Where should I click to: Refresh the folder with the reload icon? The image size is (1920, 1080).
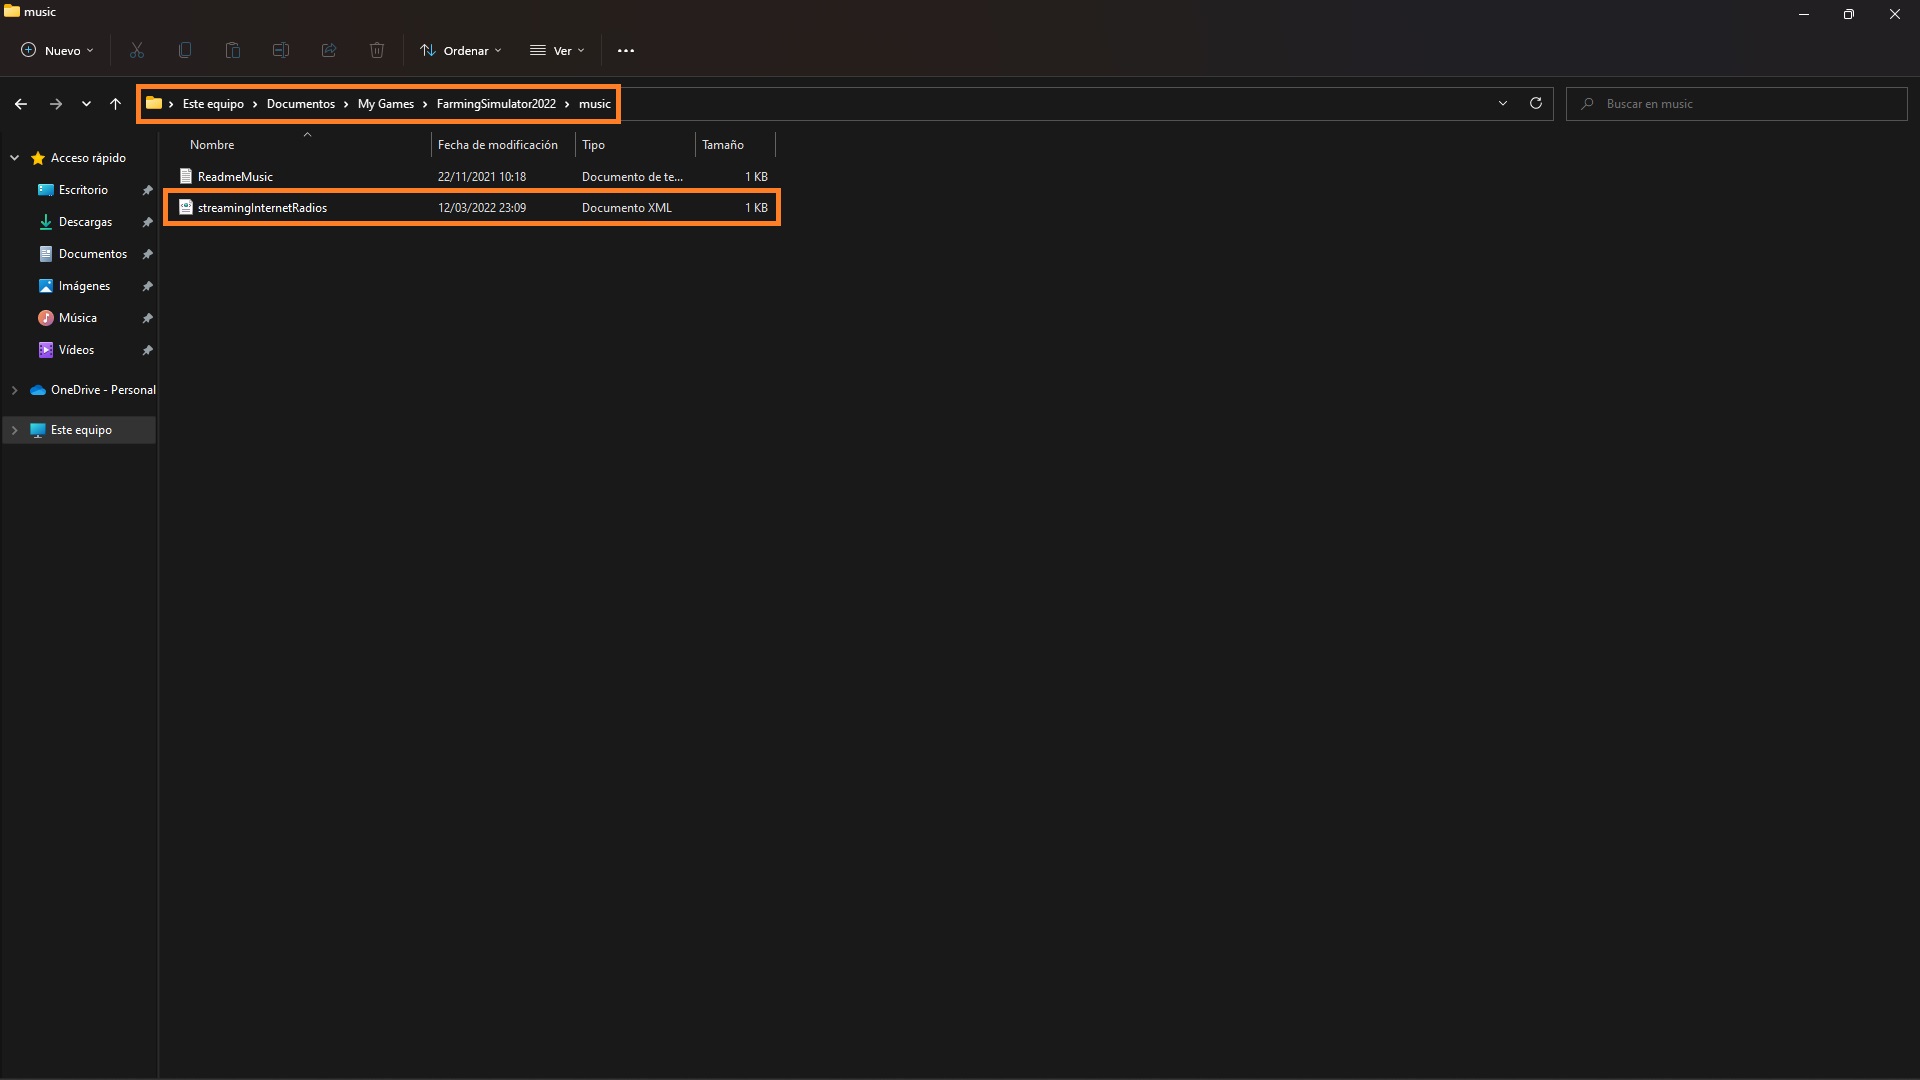pyautogui.click(x=1536, y=103)
